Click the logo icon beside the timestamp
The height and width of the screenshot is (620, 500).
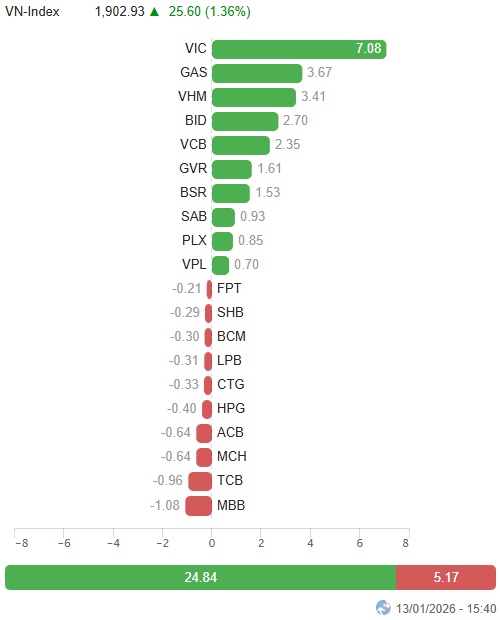383,607
